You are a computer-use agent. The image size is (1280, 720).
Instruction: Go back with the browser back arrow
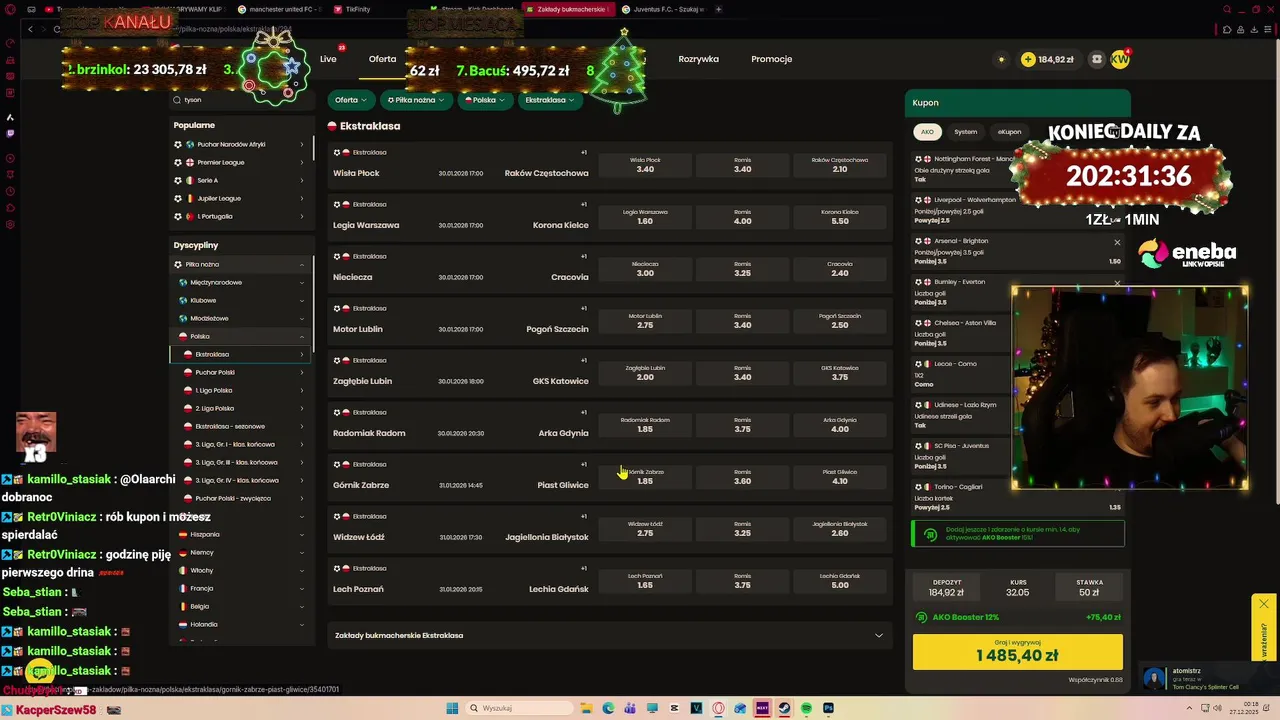pyautogui.click(x=30, y=29)
